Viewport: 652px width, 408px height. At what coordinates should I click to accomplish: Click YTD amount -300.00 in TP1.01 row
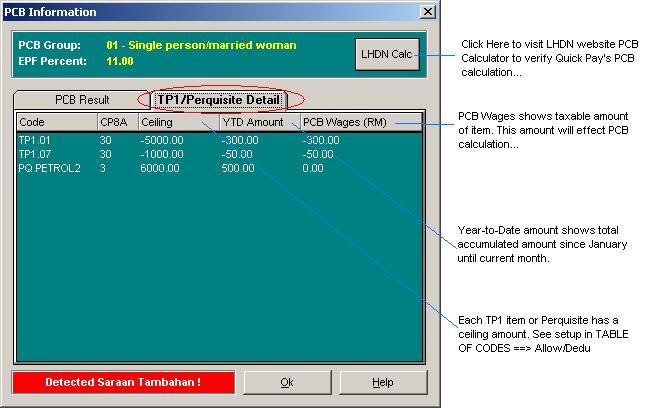pos(240,140)
